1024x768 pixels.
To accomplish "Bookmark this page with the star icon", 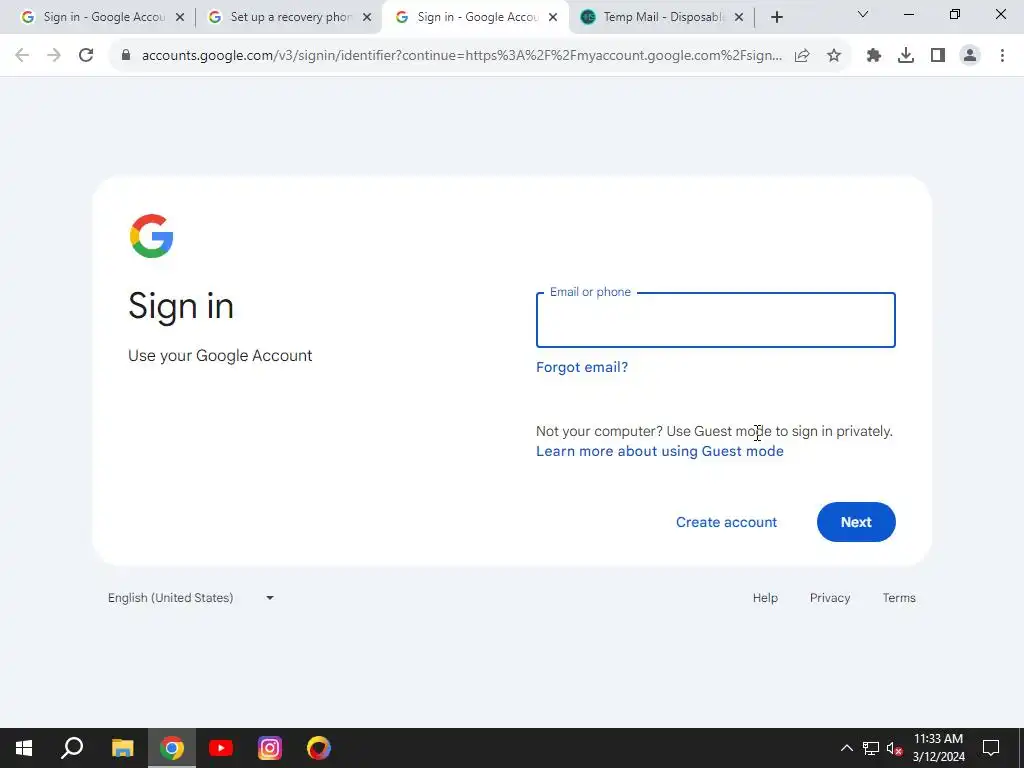I will (833, 55).
